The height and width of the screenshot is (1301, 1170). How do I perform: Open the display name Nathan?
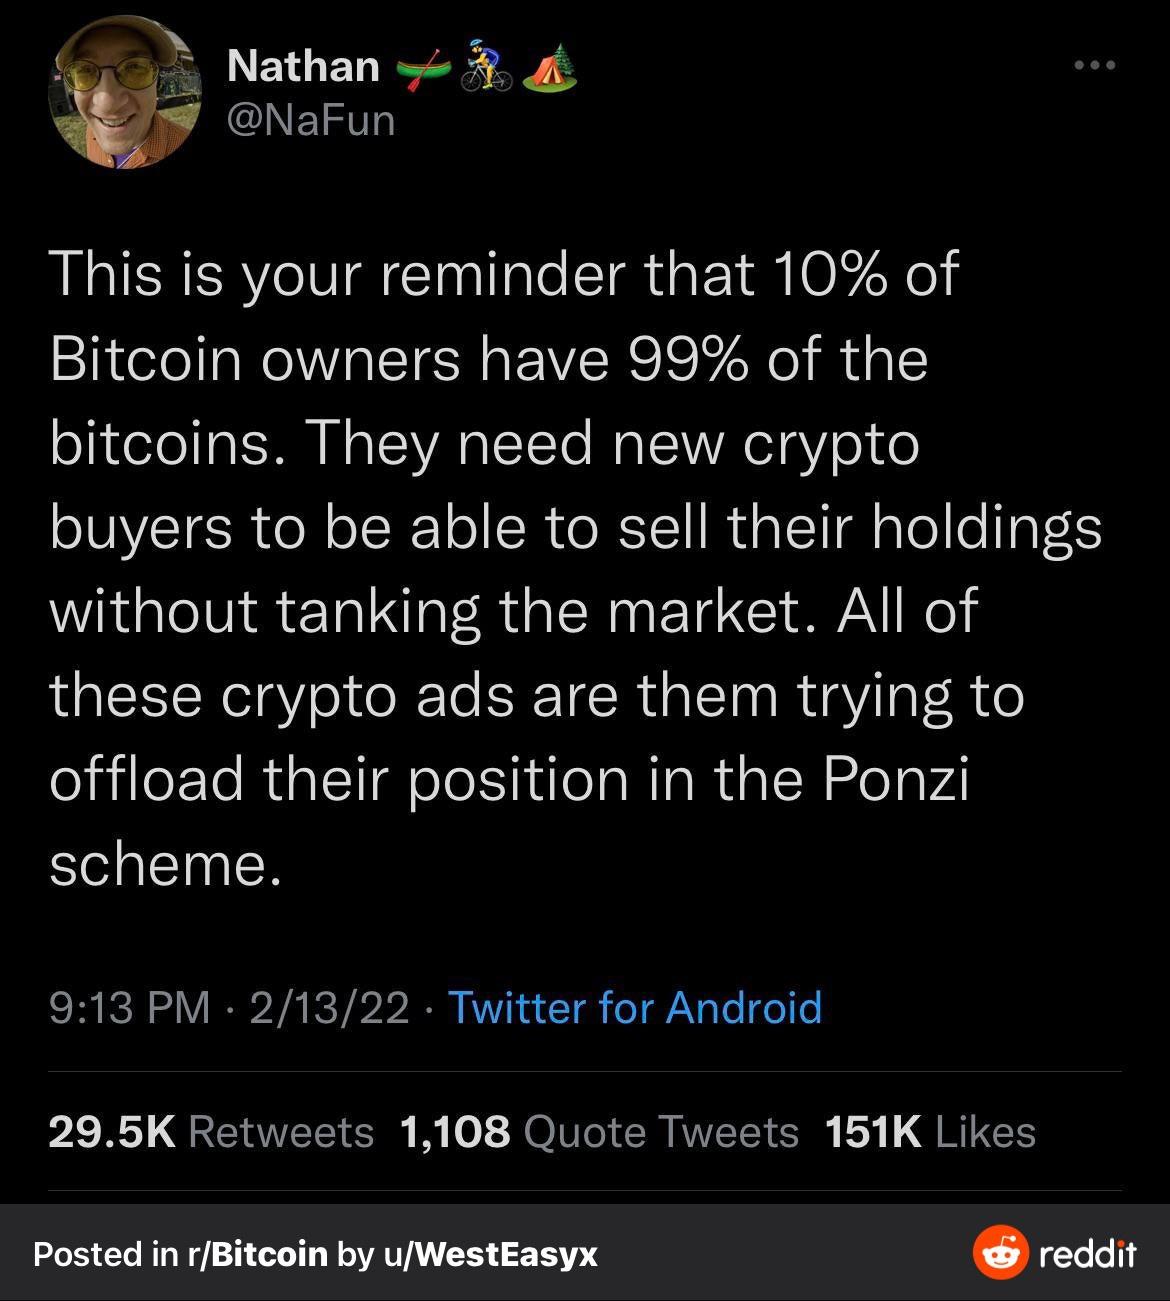(303, 67)
